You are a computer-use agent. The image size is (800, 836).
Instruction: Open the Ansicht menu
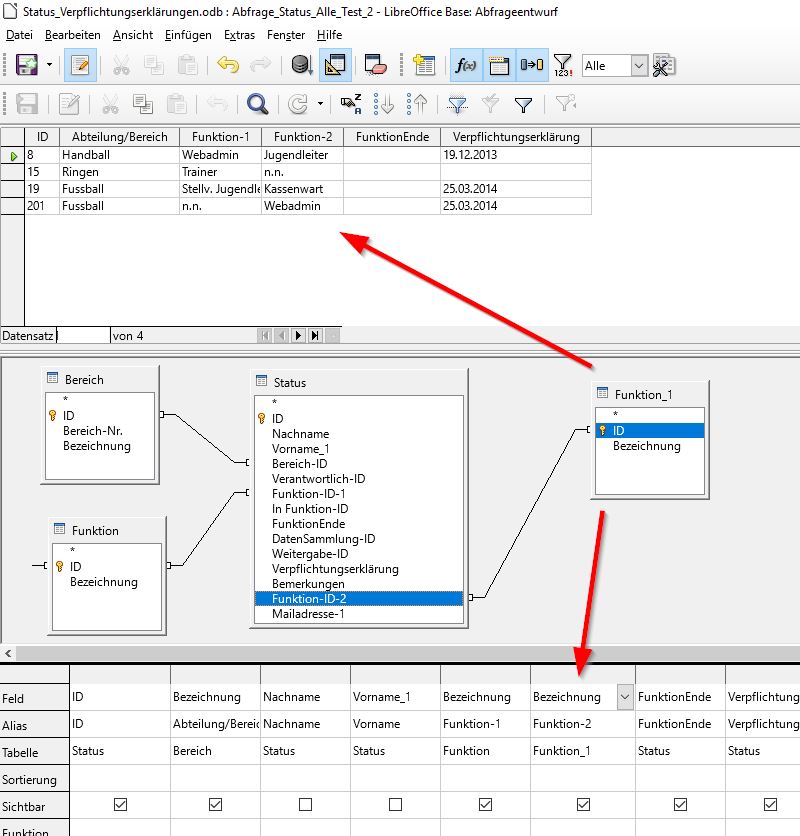tap(133, 35)
